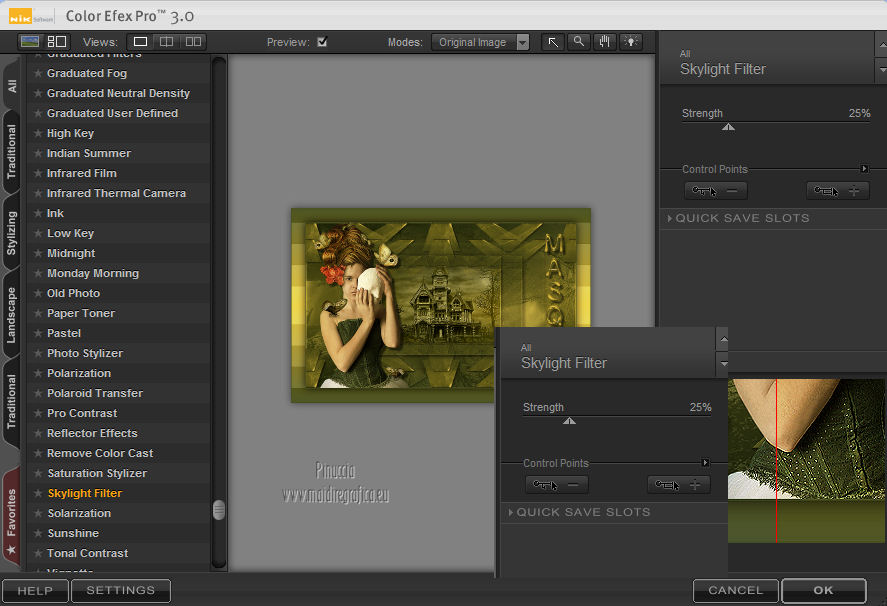Toggle favorite star beside Tonal Contrast

[38, 553]
